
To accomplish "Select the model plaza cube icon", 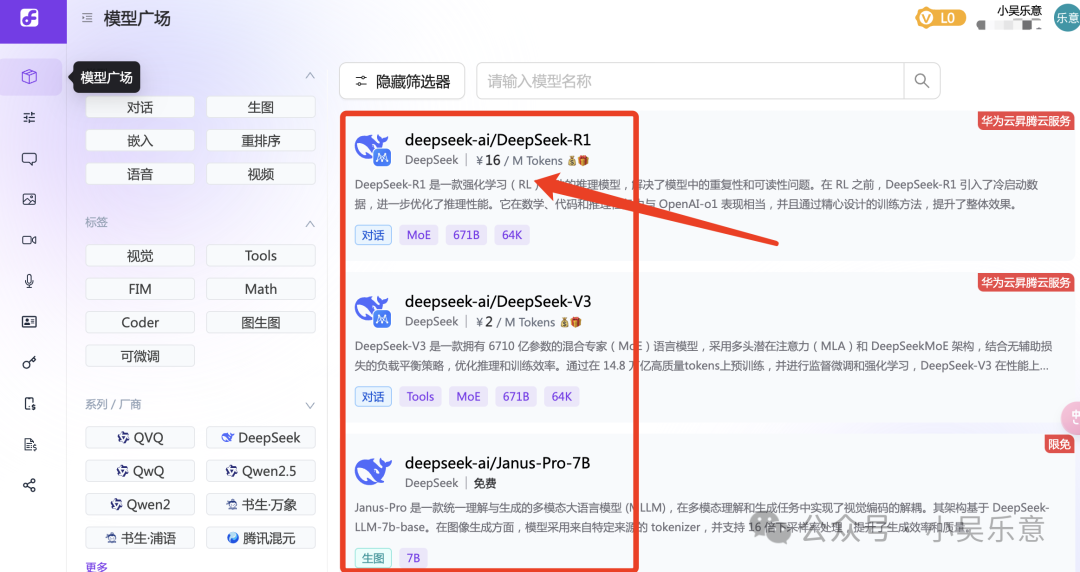I will tap(29, 76).
